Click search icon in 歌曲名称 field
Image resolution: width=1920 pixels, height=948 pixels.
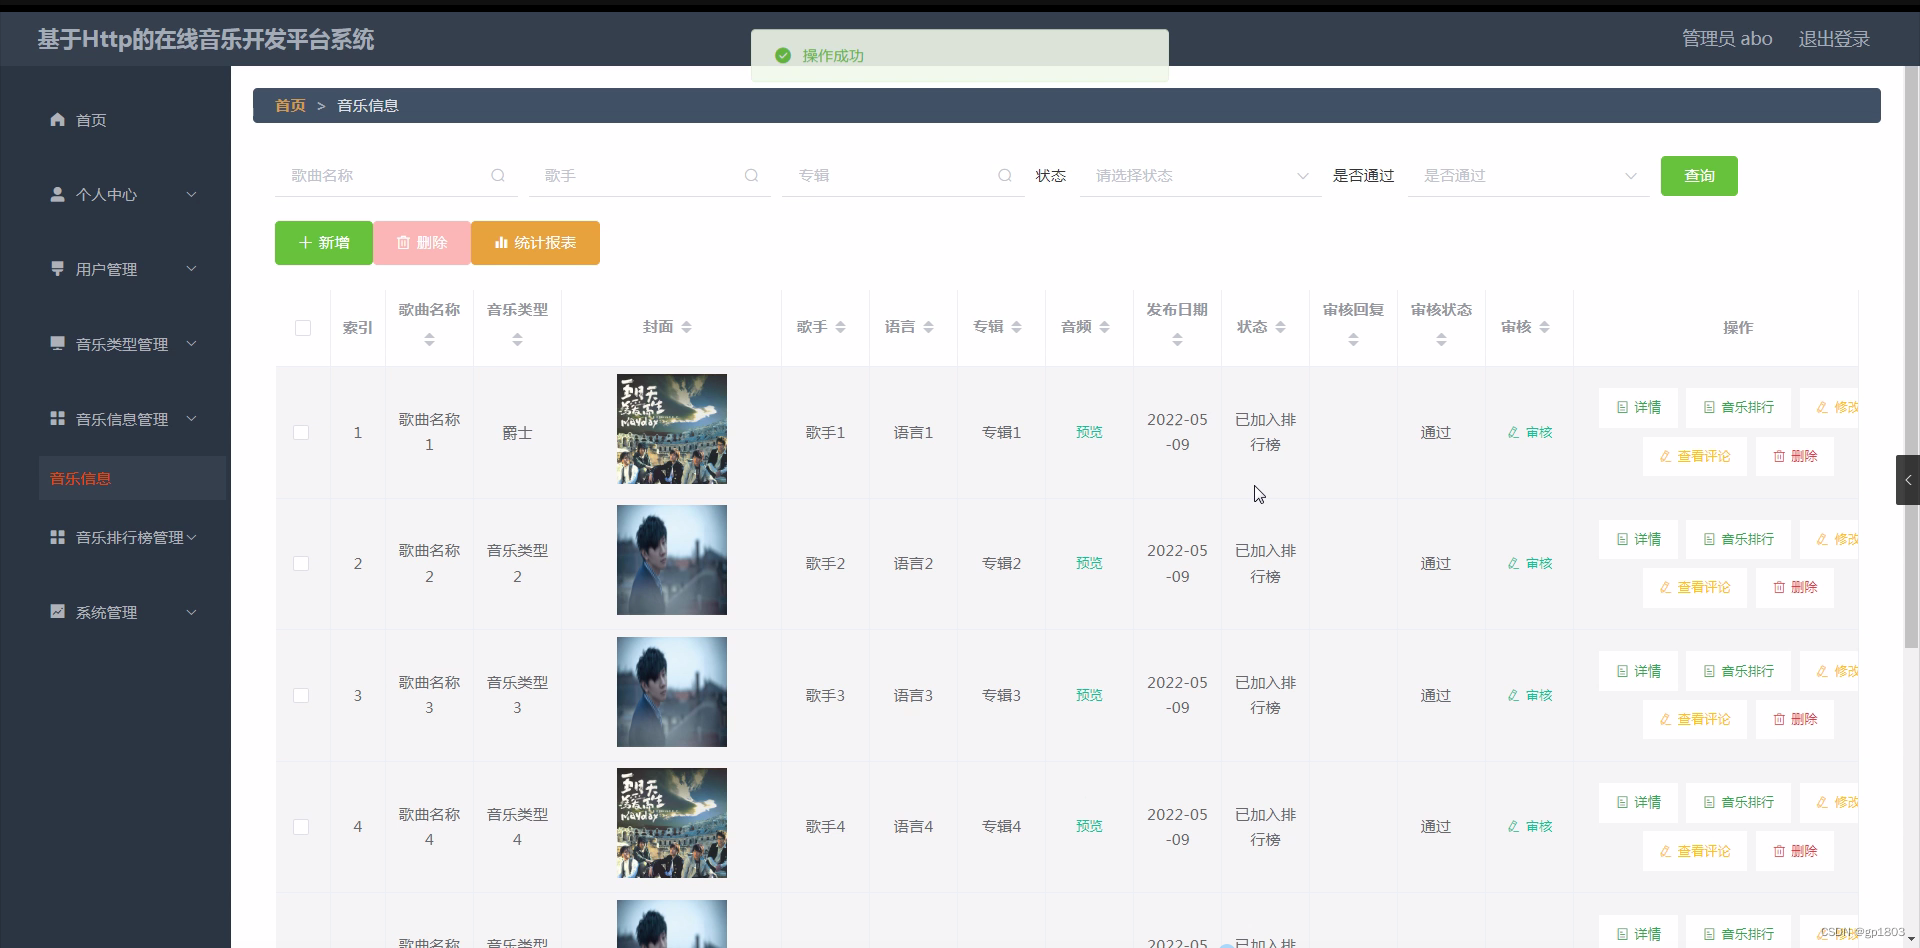(x=498, y=176)
